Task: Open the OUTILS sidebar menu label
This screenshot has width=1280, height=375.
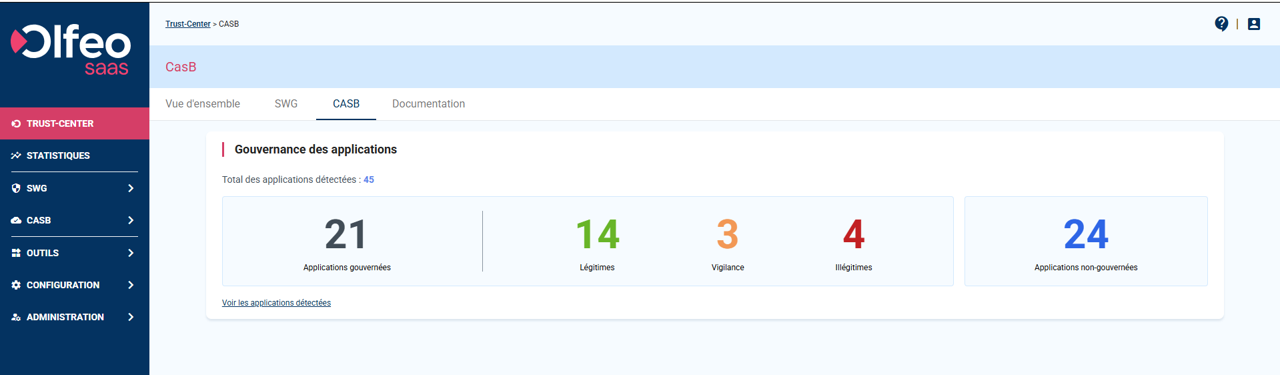Action: pyautogui.click(x=43, y=253)
